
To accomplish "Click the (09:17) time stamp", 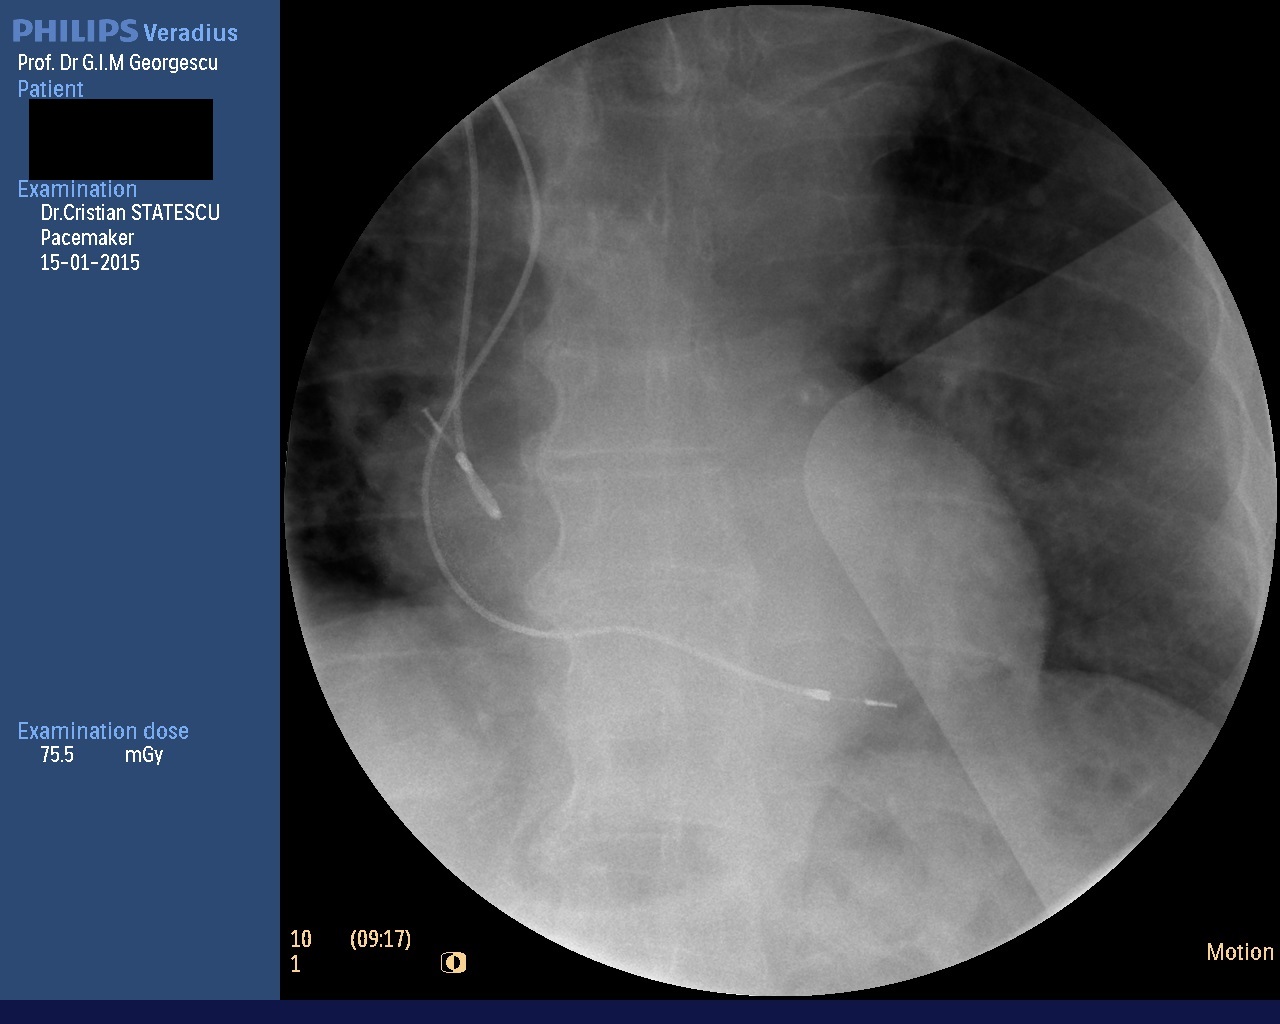I will point(380,939).
